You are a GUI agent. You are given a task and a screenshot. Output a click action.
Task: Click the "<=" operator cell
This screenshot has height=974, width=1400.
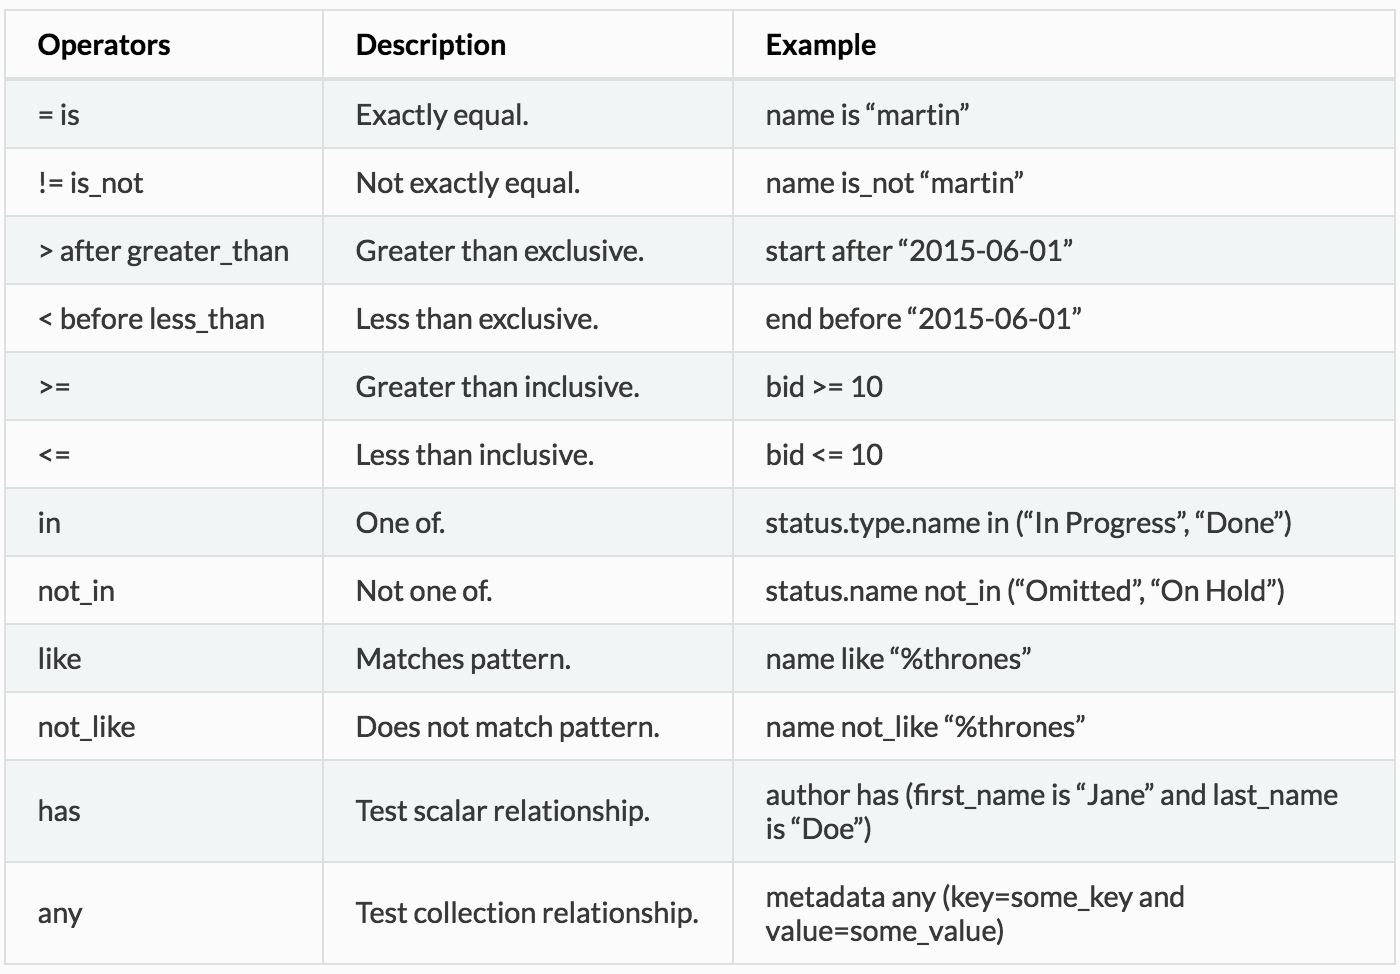click(55, 455)
